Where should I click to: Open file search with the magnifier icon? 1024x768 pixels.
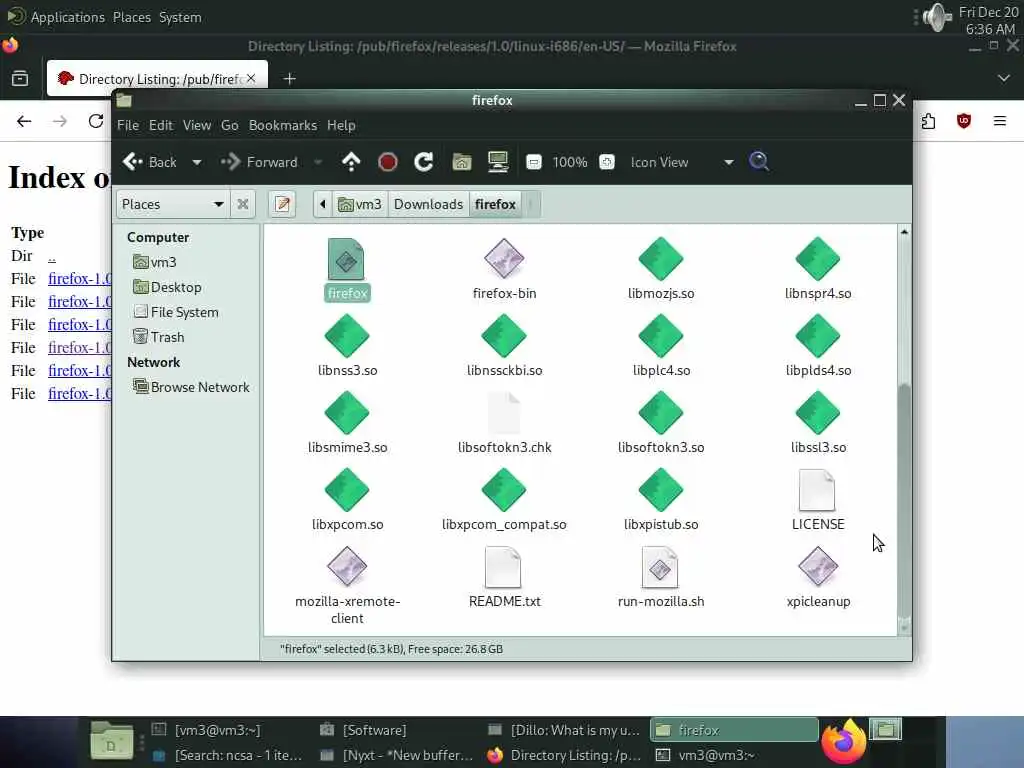tap(759, 161)
